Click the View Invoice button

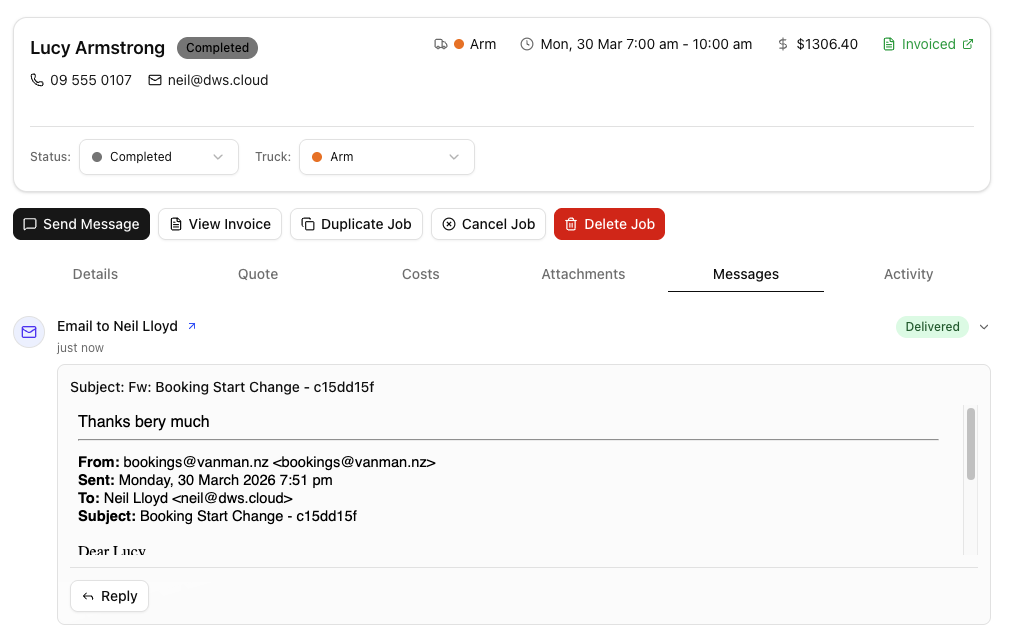[220, 224]
